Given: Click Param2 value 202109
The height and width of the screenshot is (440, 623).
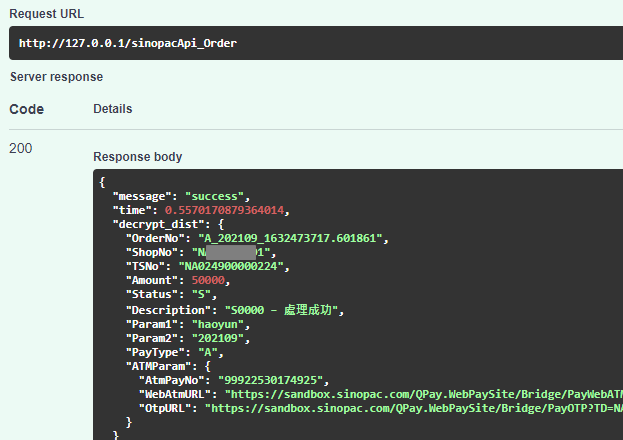Looking at the screenshot, I should [218, 339].
